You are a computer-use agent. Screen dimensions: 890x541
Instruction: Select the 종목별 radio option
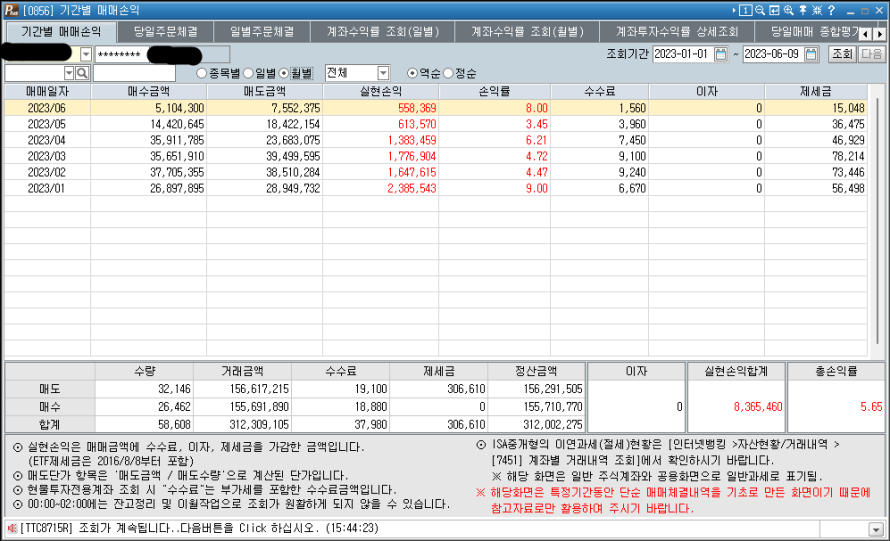click(202, 73)
